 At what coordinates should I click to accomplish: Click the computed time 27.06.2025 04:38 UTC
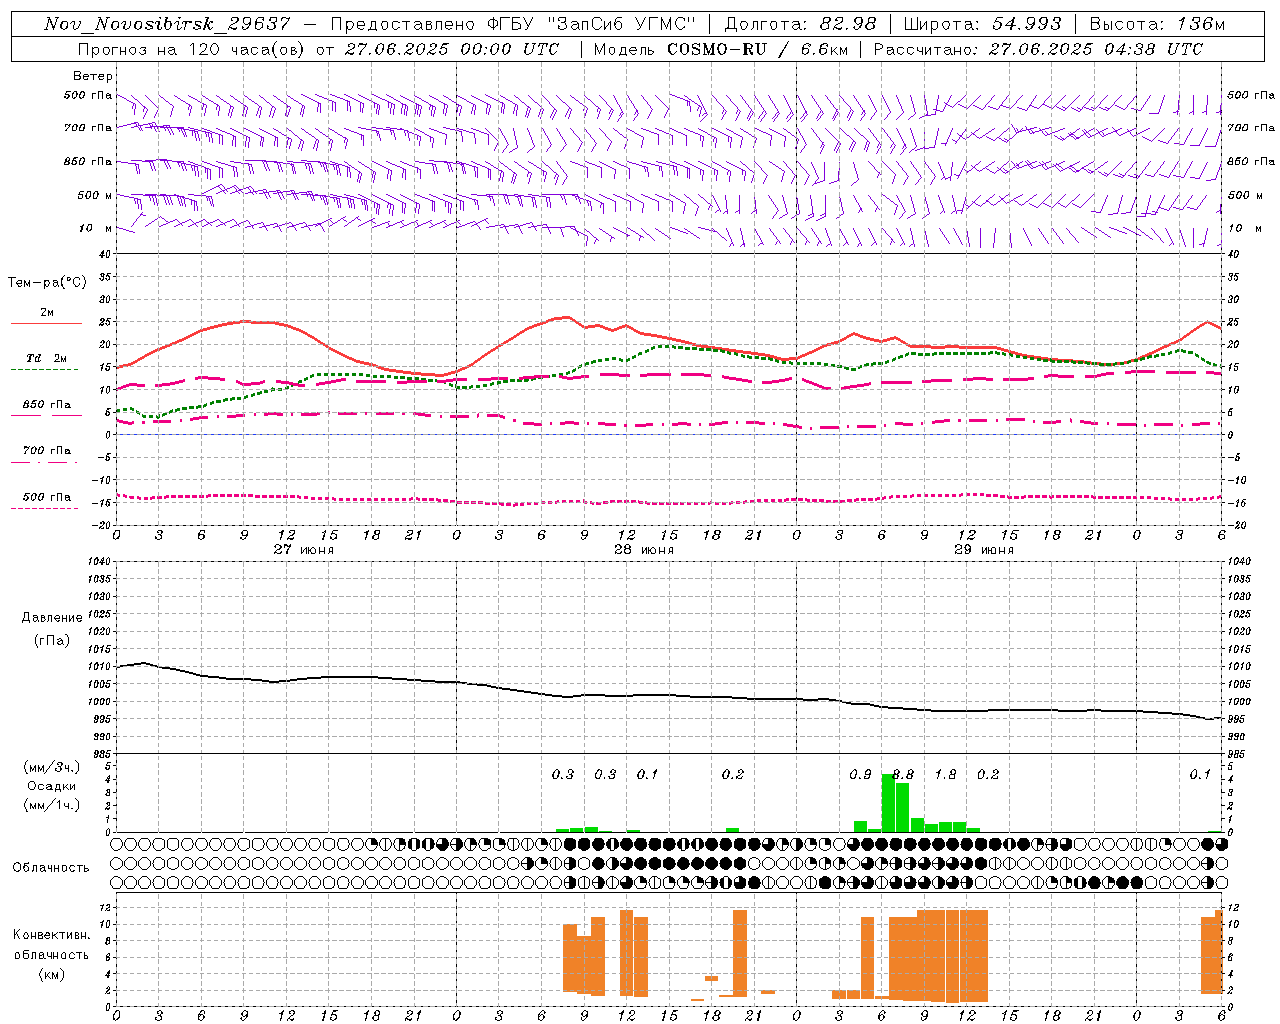(1096, 49)
